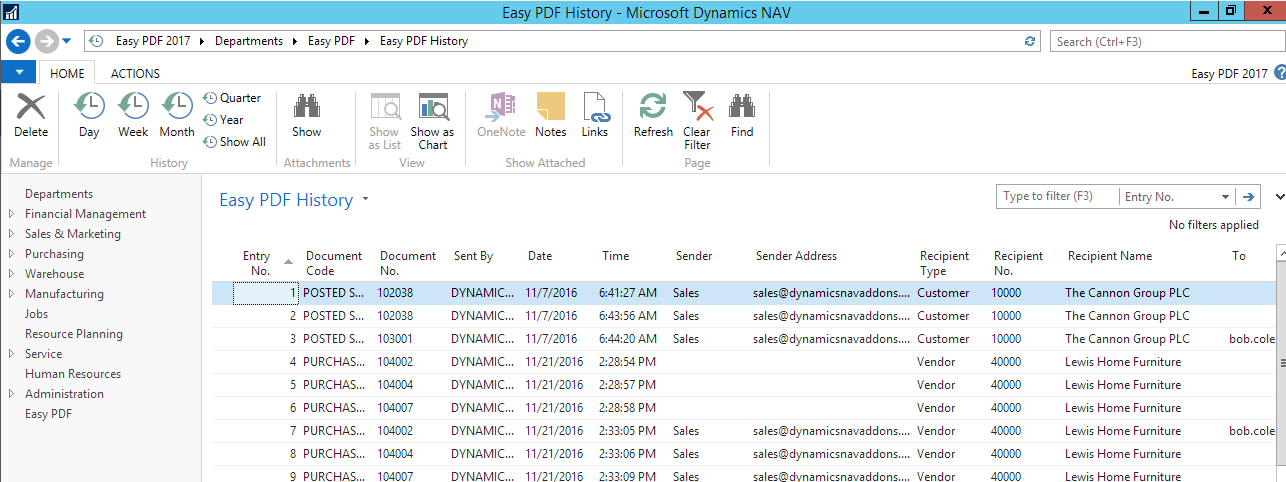The height and width of the screenshot is (482, 1286).
Task: Select document 103001 cell in entry 3
Action: pyautogui.click(x=410, y=339)
